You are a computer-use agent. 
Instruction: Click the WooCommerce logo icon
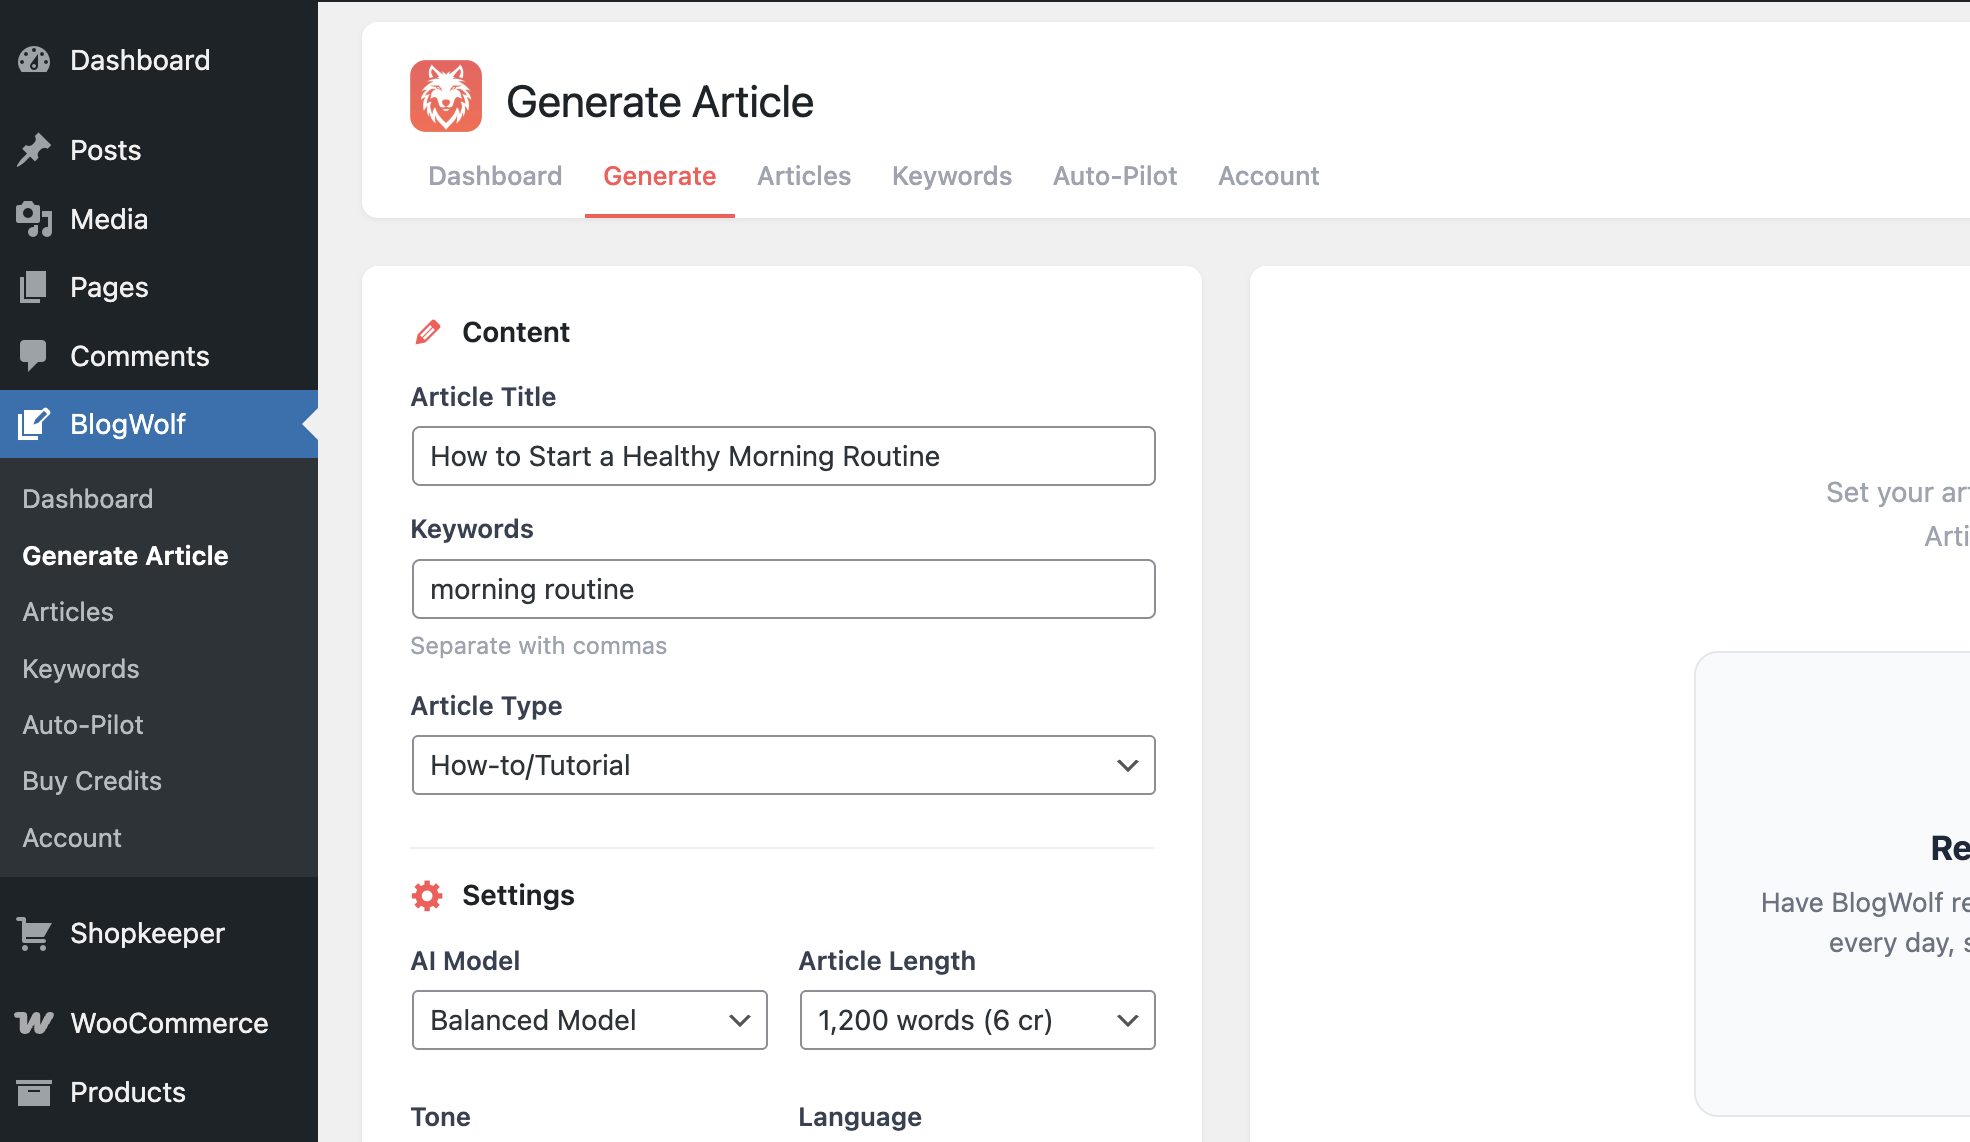click(35, 1023)
